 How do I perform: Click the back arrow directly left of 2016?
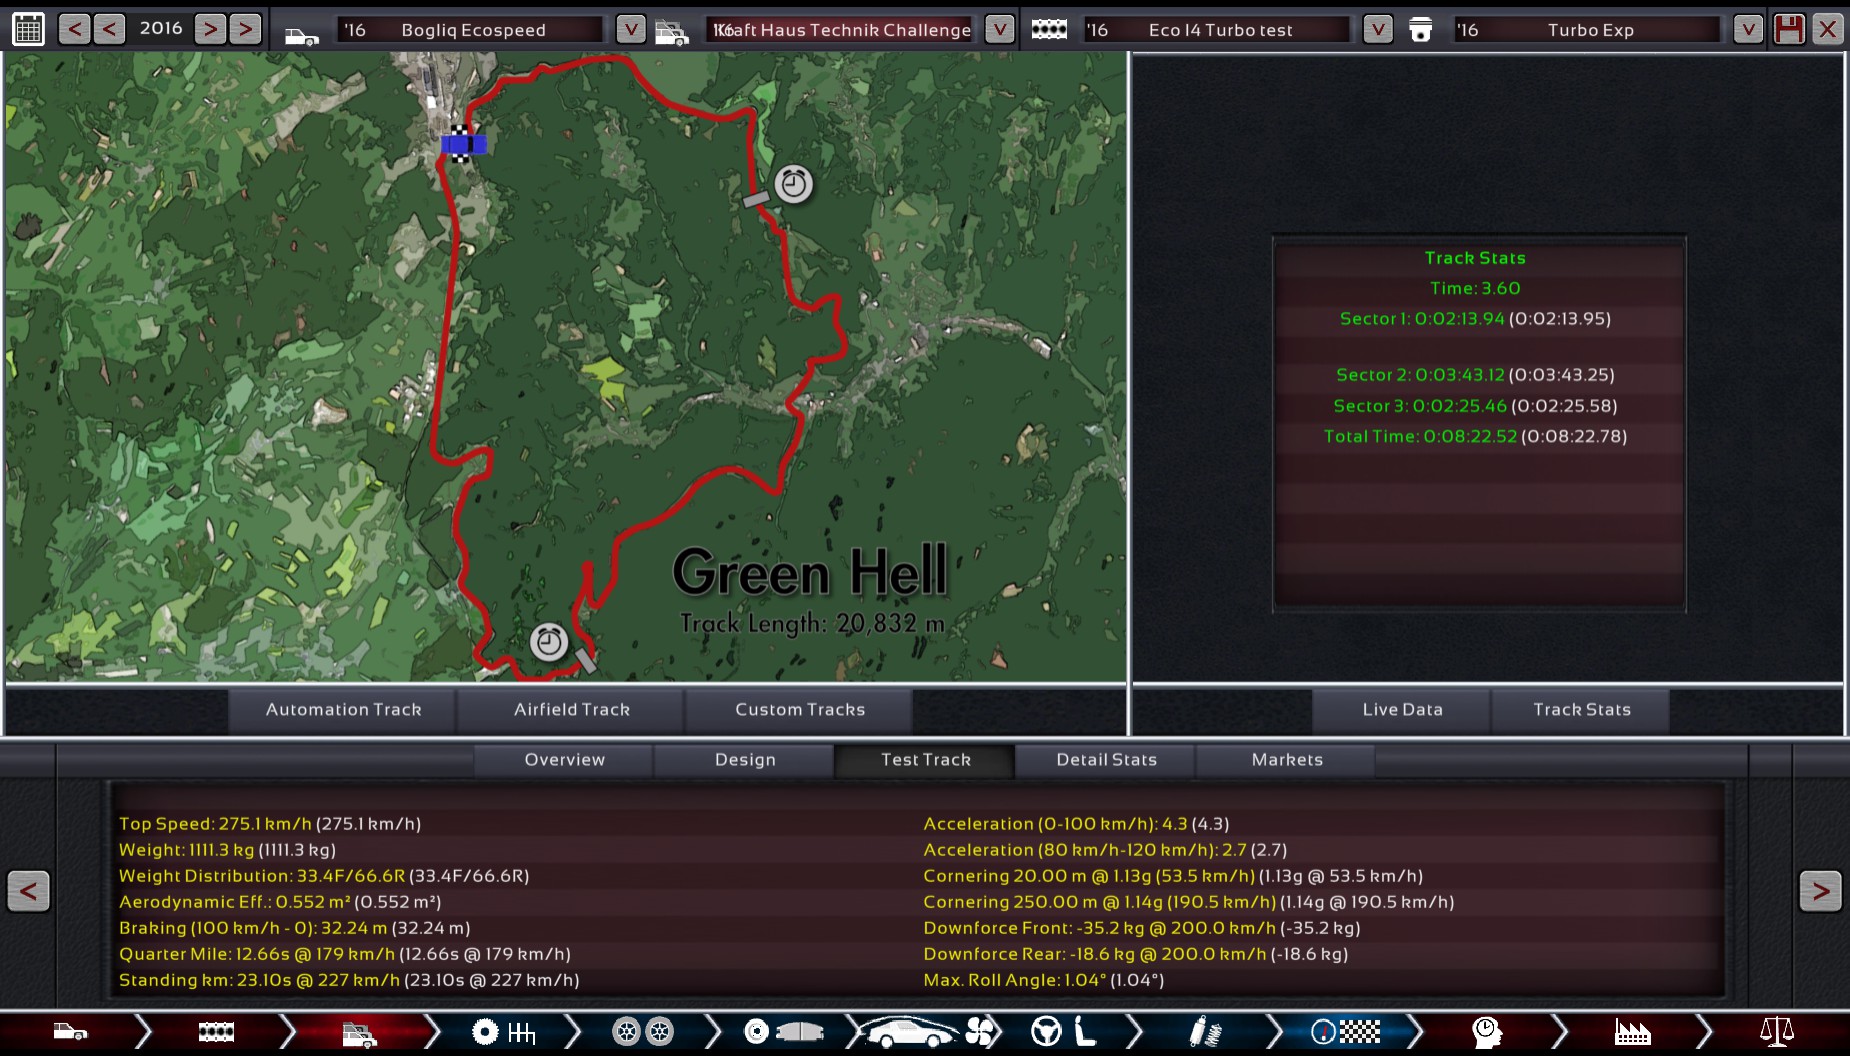click(110, 29)
